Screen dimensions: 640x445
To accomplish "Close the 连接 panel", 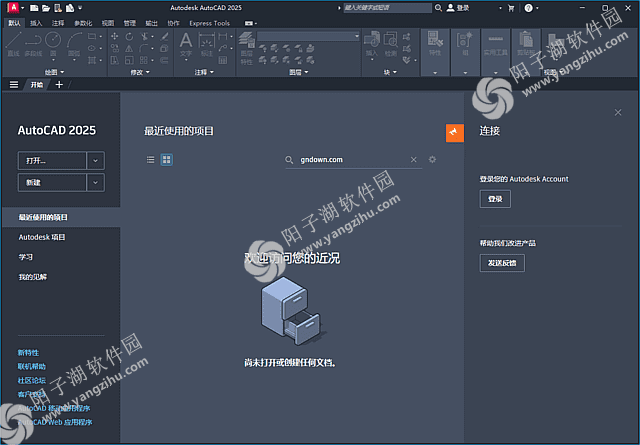I will point(618,112).
